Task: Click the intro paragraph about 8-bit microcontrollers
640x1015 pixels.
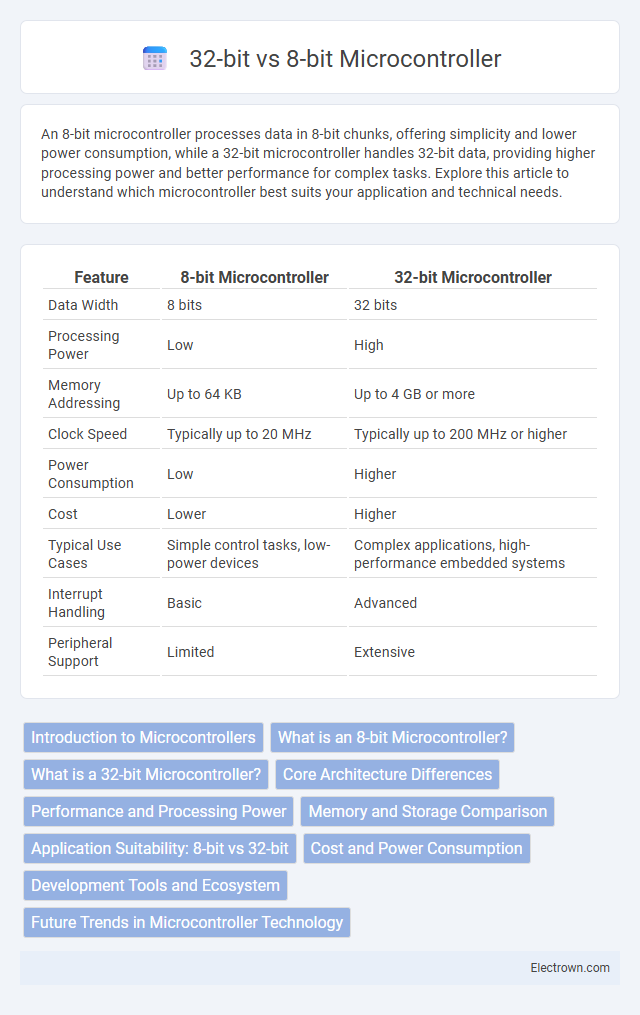Action: 318,163
